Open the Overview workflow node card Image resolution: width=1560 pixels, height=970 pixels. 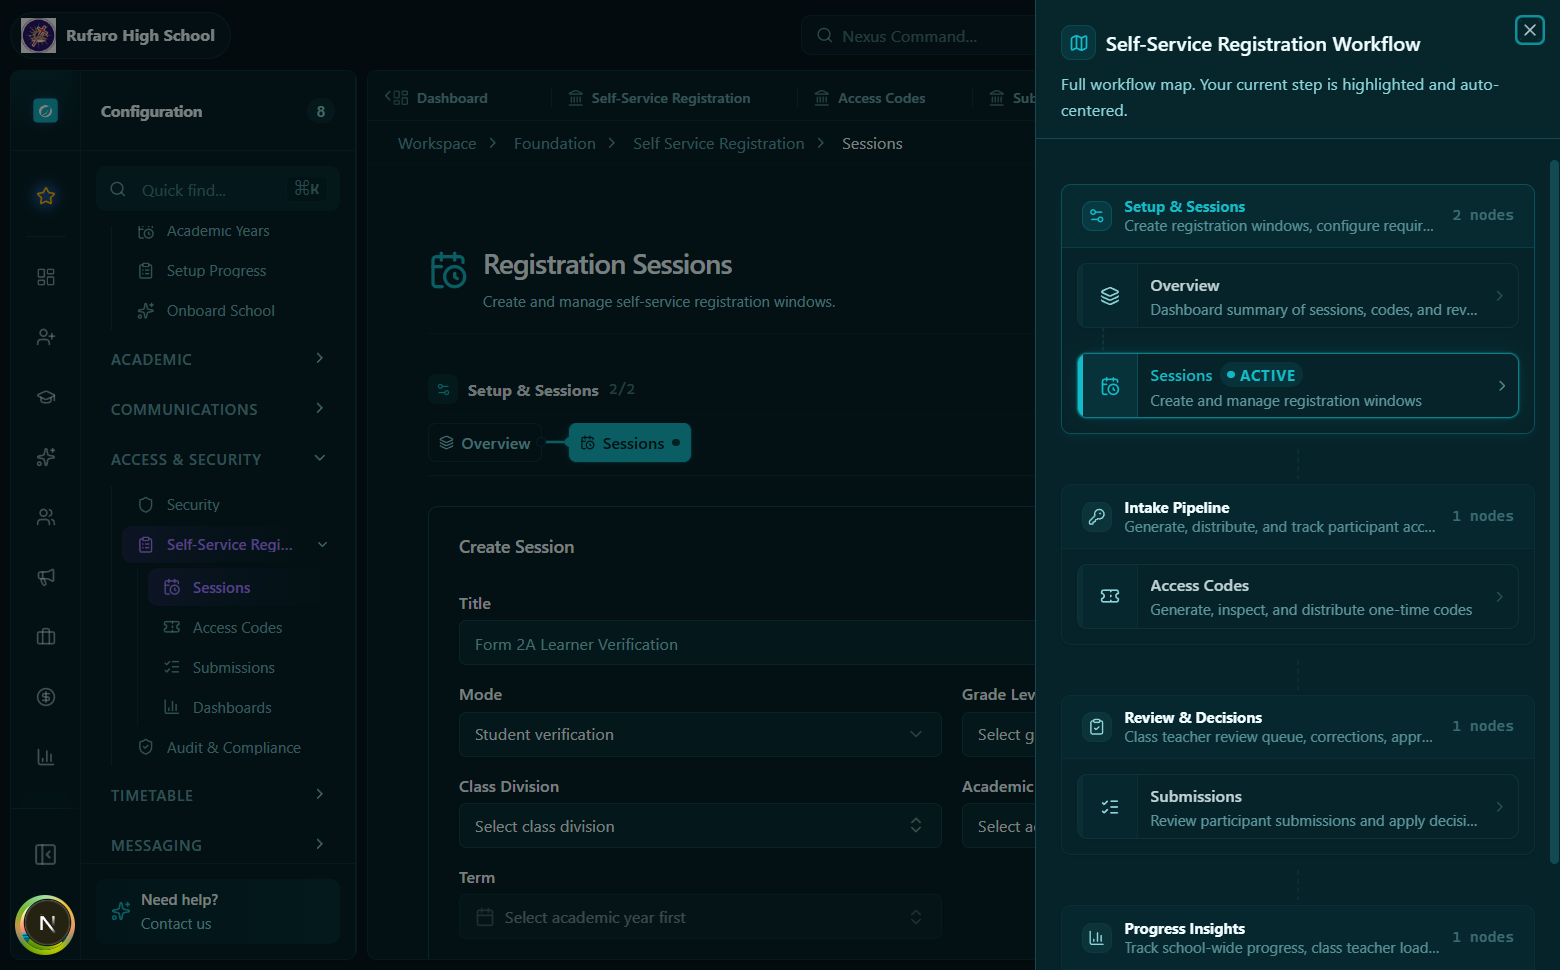click(1298, 296)
